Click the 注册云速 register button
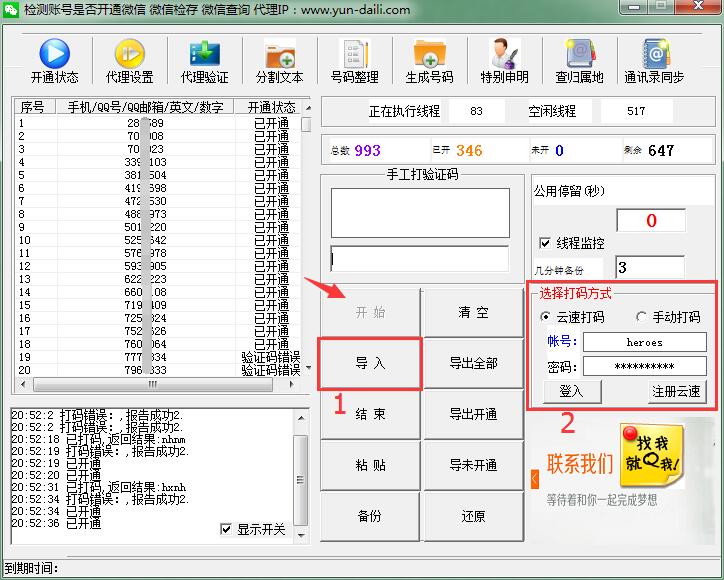 point(677,392)
